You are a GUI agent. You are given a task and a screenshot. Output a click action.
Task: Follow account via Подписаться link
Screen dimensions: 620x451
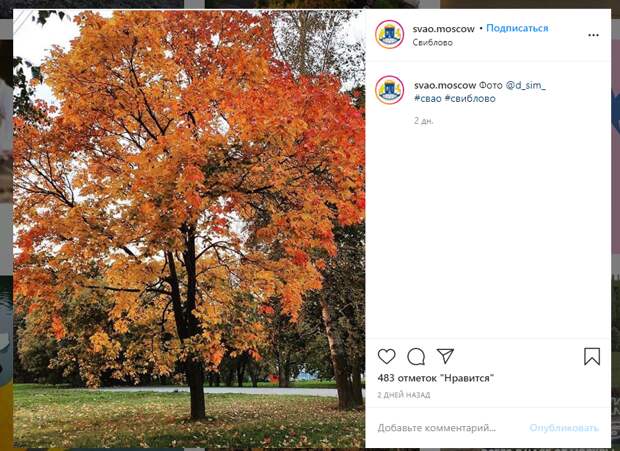[x=517, y=28]
